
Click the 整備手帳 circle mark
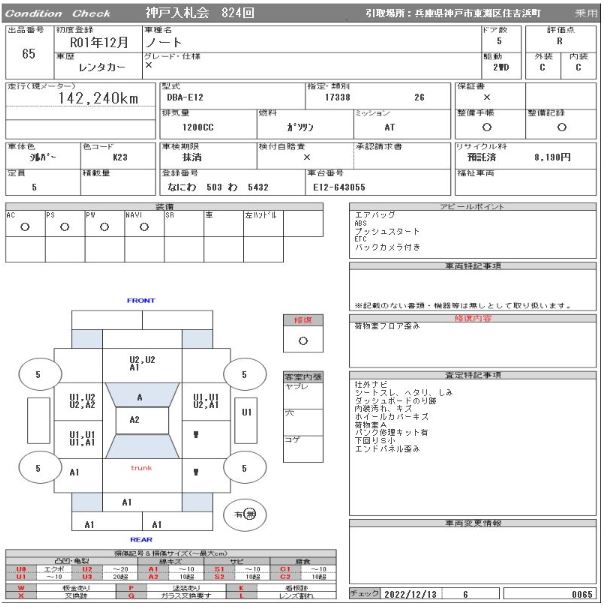click(x=487, y=128)
